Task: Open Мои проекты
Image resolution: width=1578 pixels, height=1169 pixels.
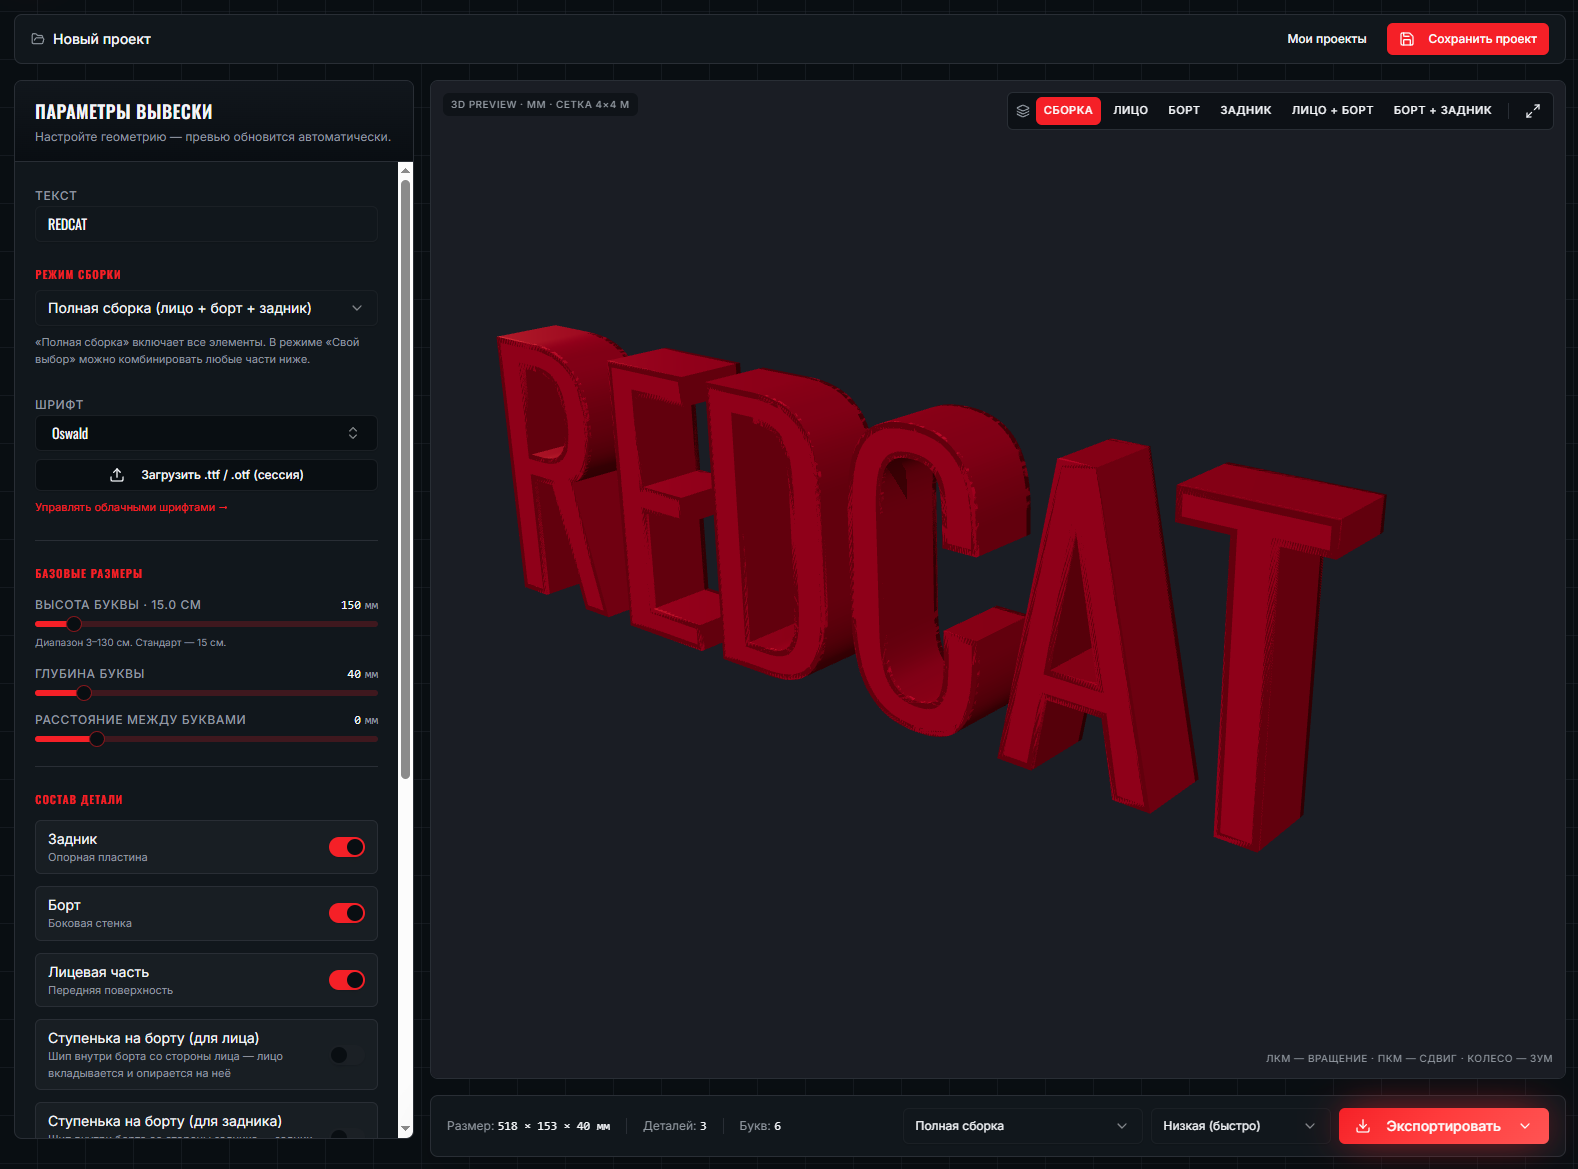Action: 1327,39
